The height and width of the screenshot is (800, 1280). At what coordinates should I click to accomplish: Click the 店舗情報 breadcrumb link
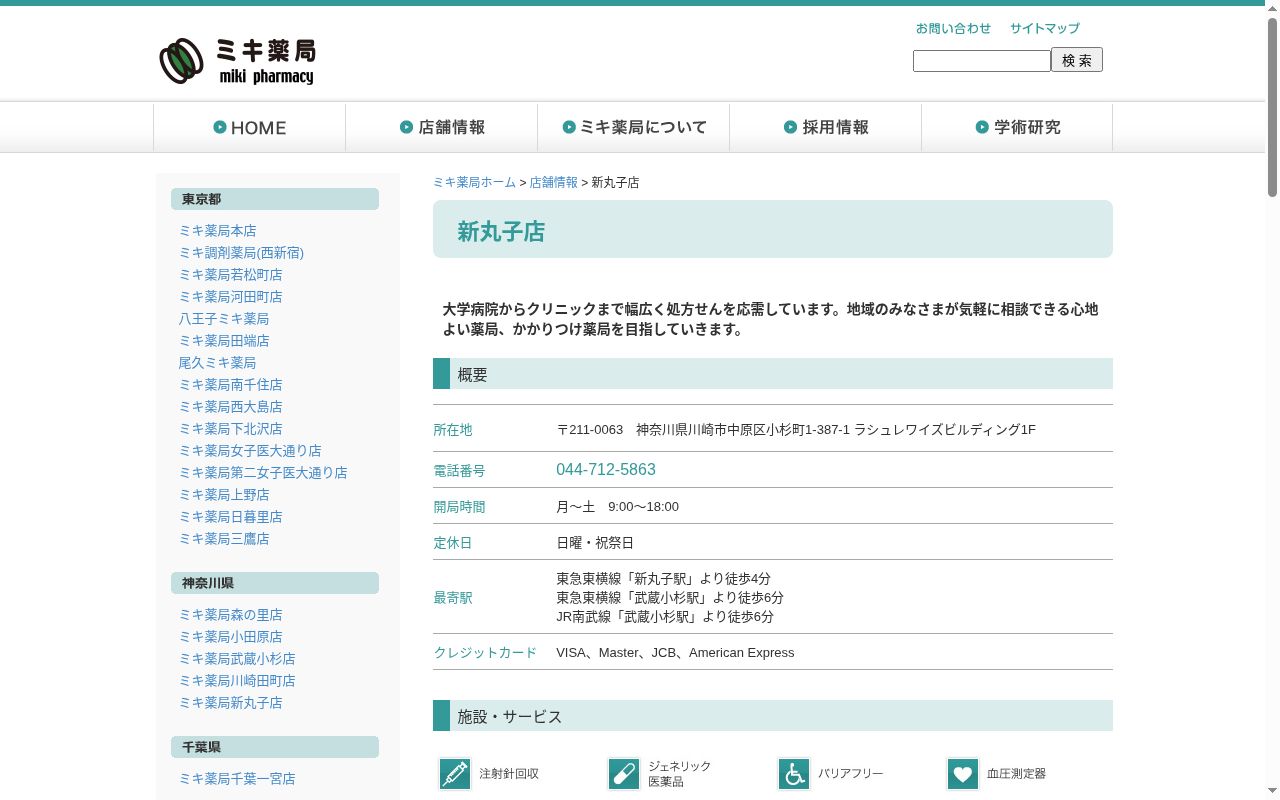tap(554, 182)
